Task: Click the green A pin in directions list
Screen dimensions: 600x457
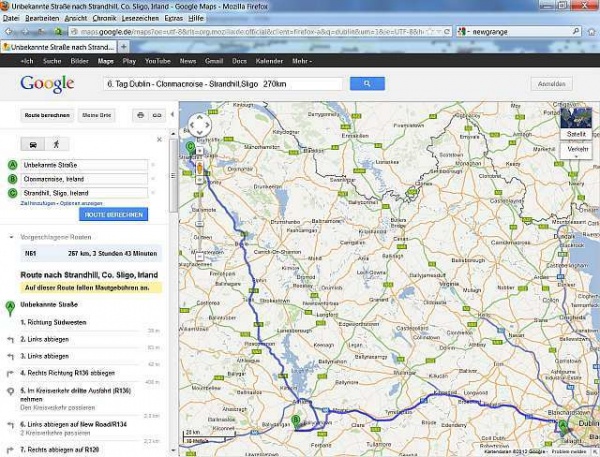Action: coord(10,308)
